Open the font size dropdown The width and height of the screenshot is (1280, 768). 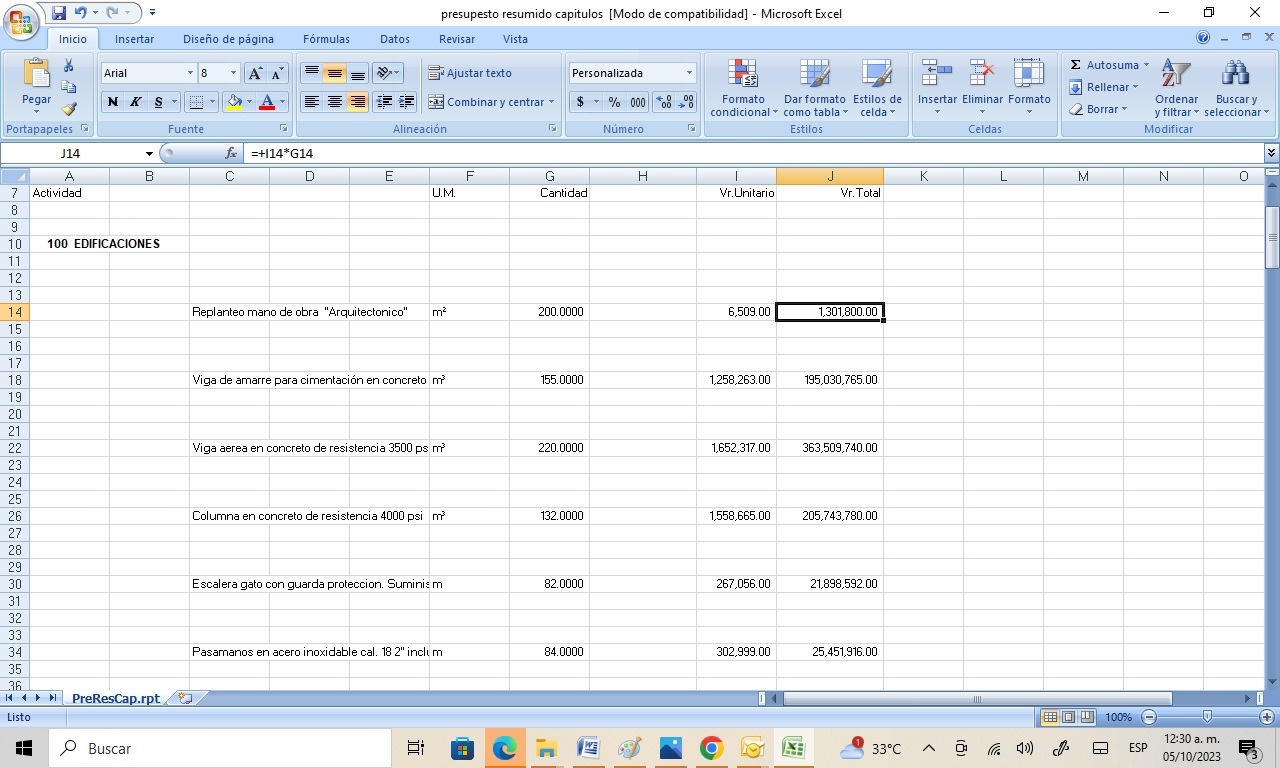234,73
